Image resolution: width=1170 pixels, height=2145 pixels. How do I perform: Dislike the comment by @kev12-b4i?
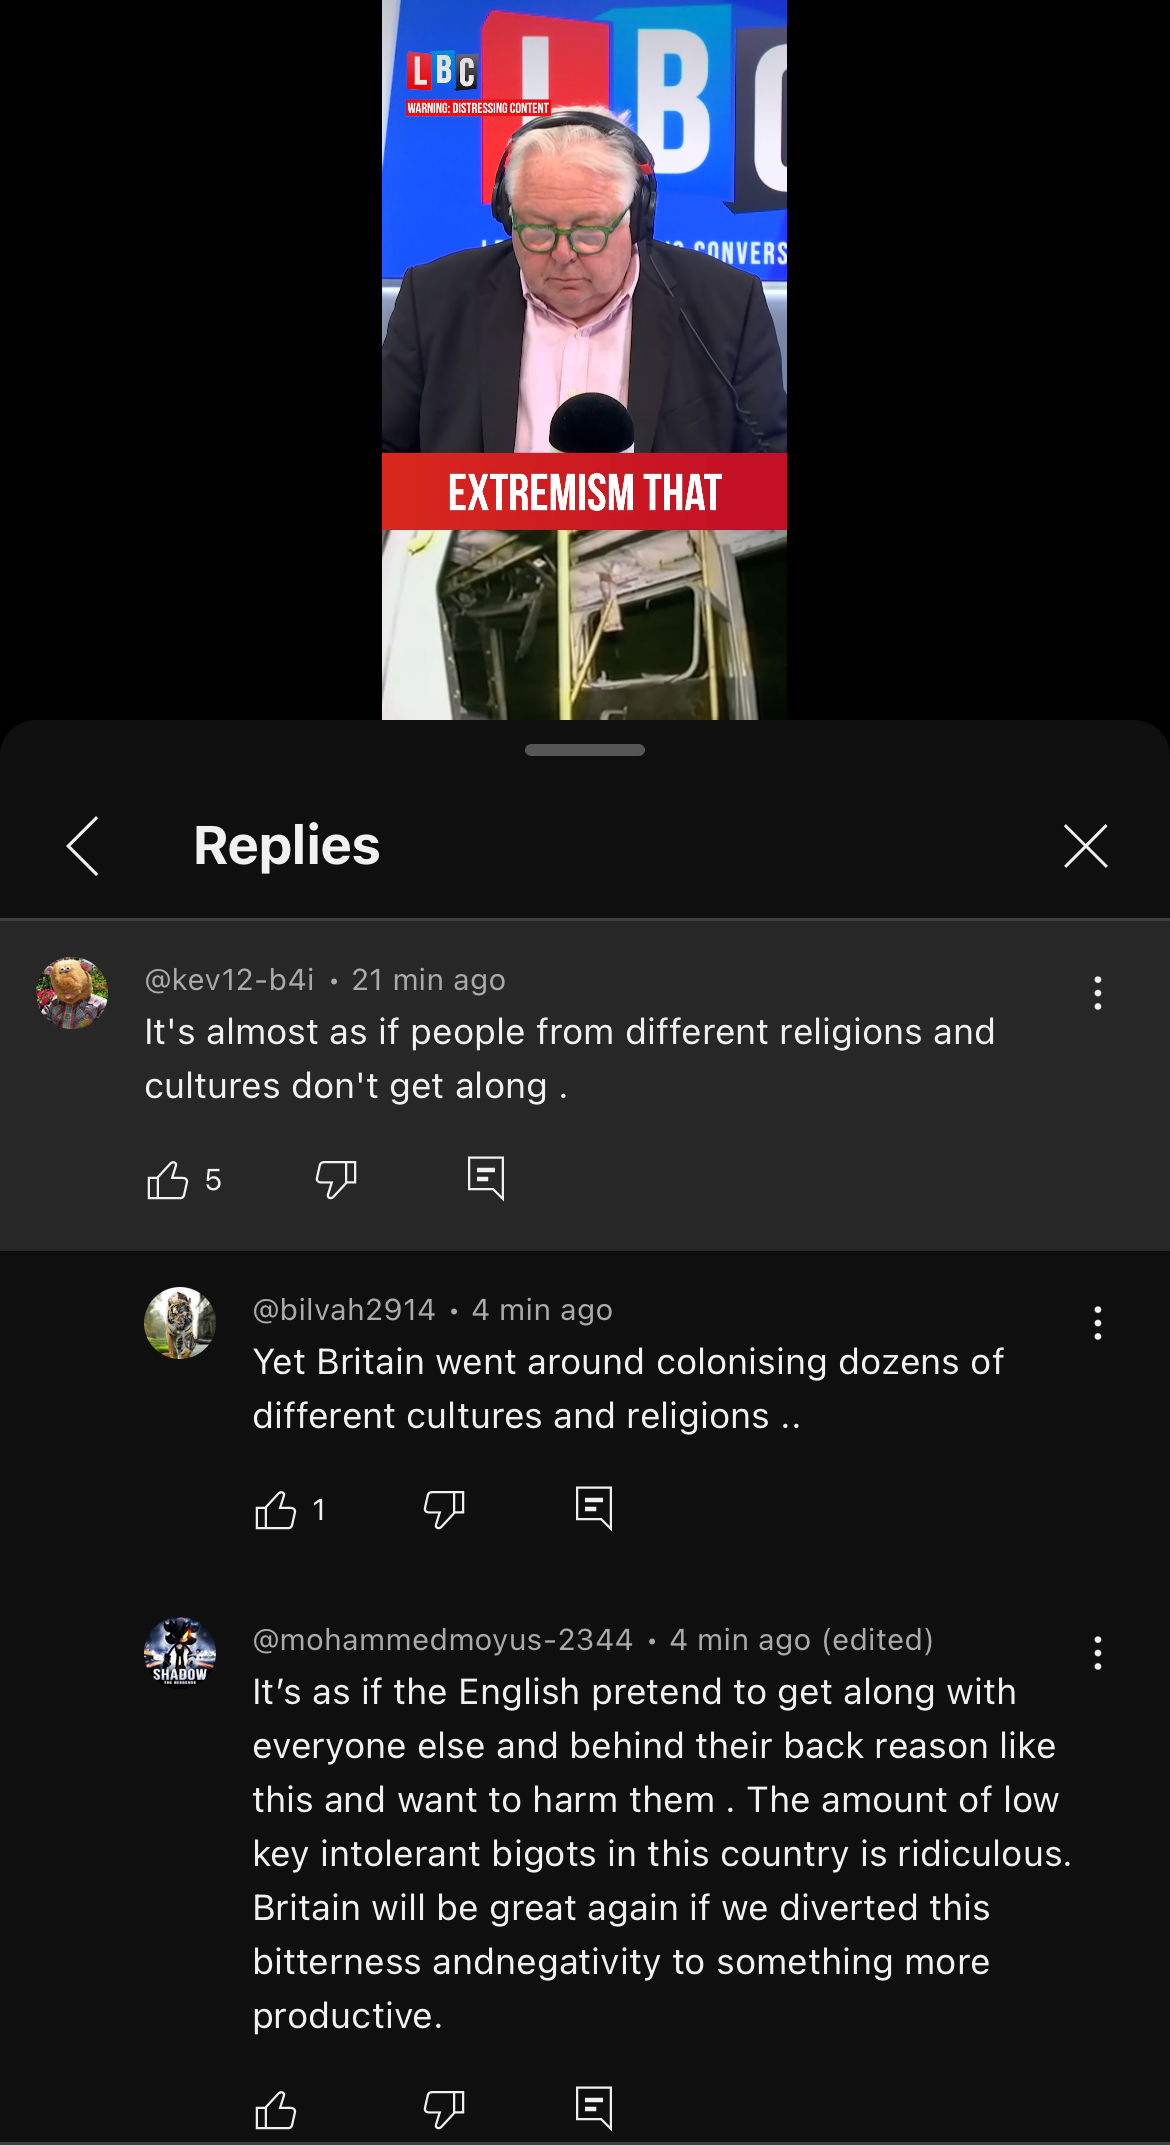336,1180
